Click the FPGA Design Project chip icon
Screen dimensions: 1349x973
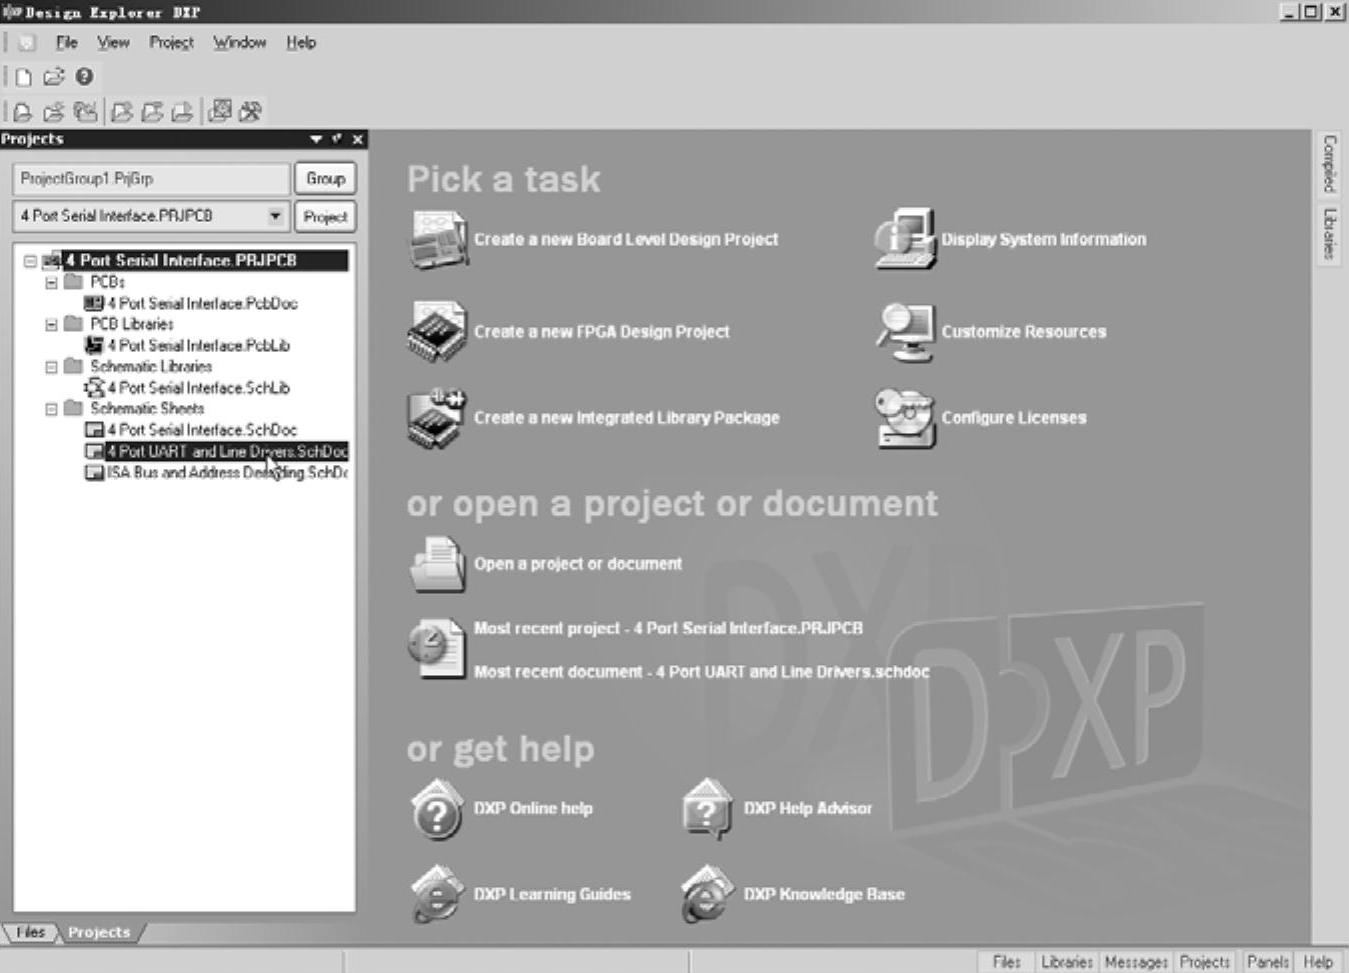click(x=437, y=331)
